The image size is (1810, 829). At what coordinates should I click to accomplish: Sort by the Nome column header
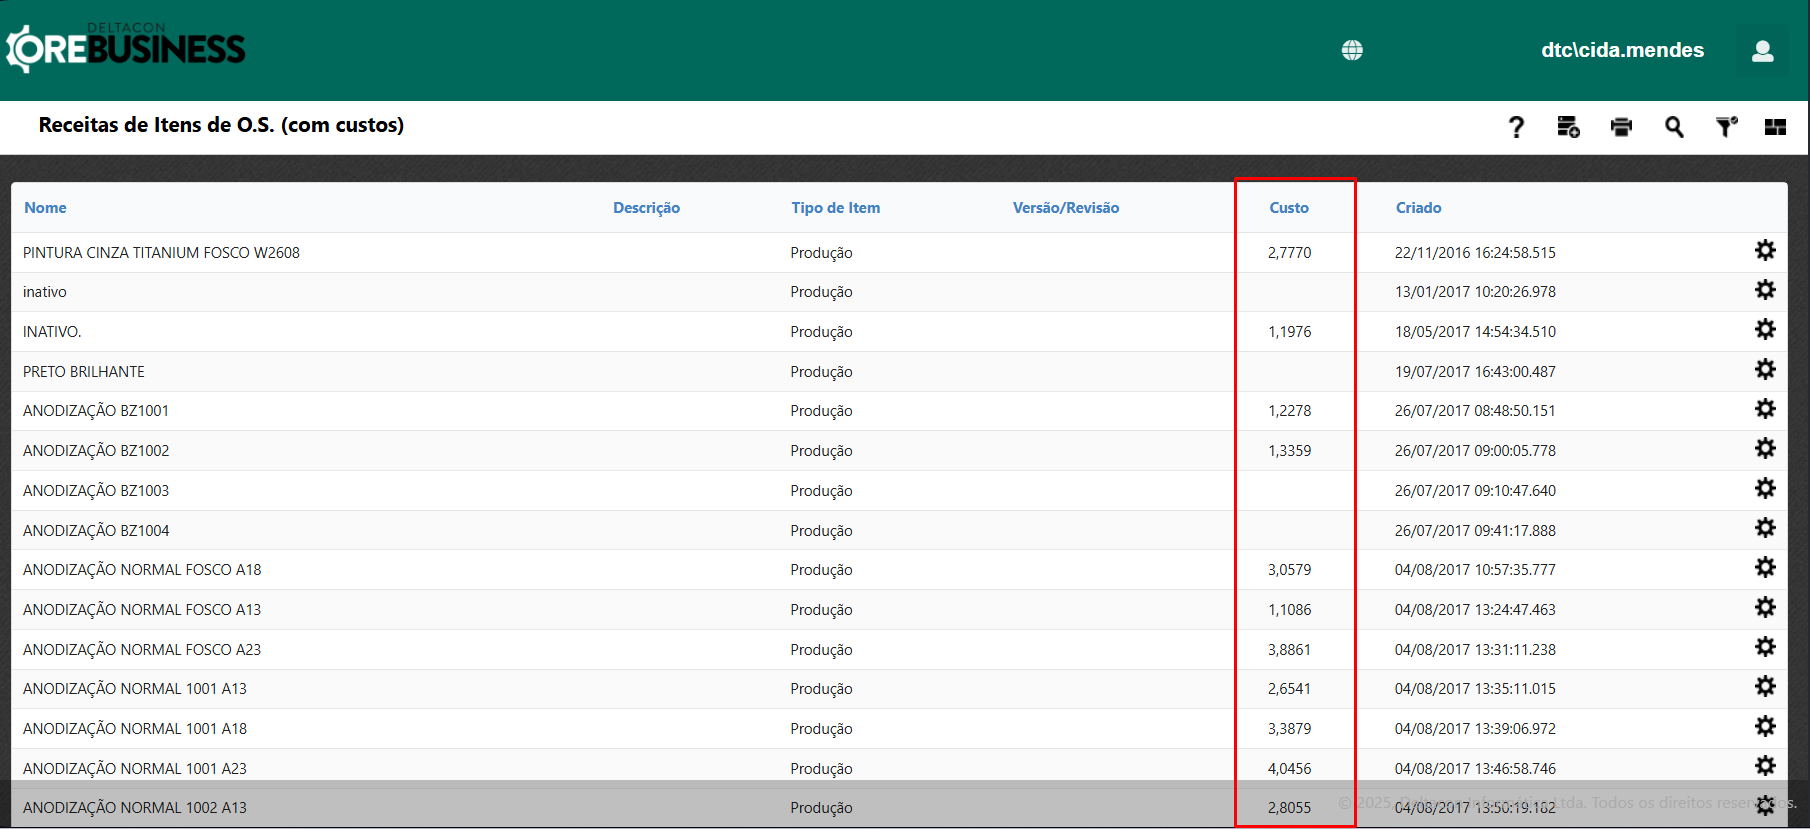[x=45, y=208]
